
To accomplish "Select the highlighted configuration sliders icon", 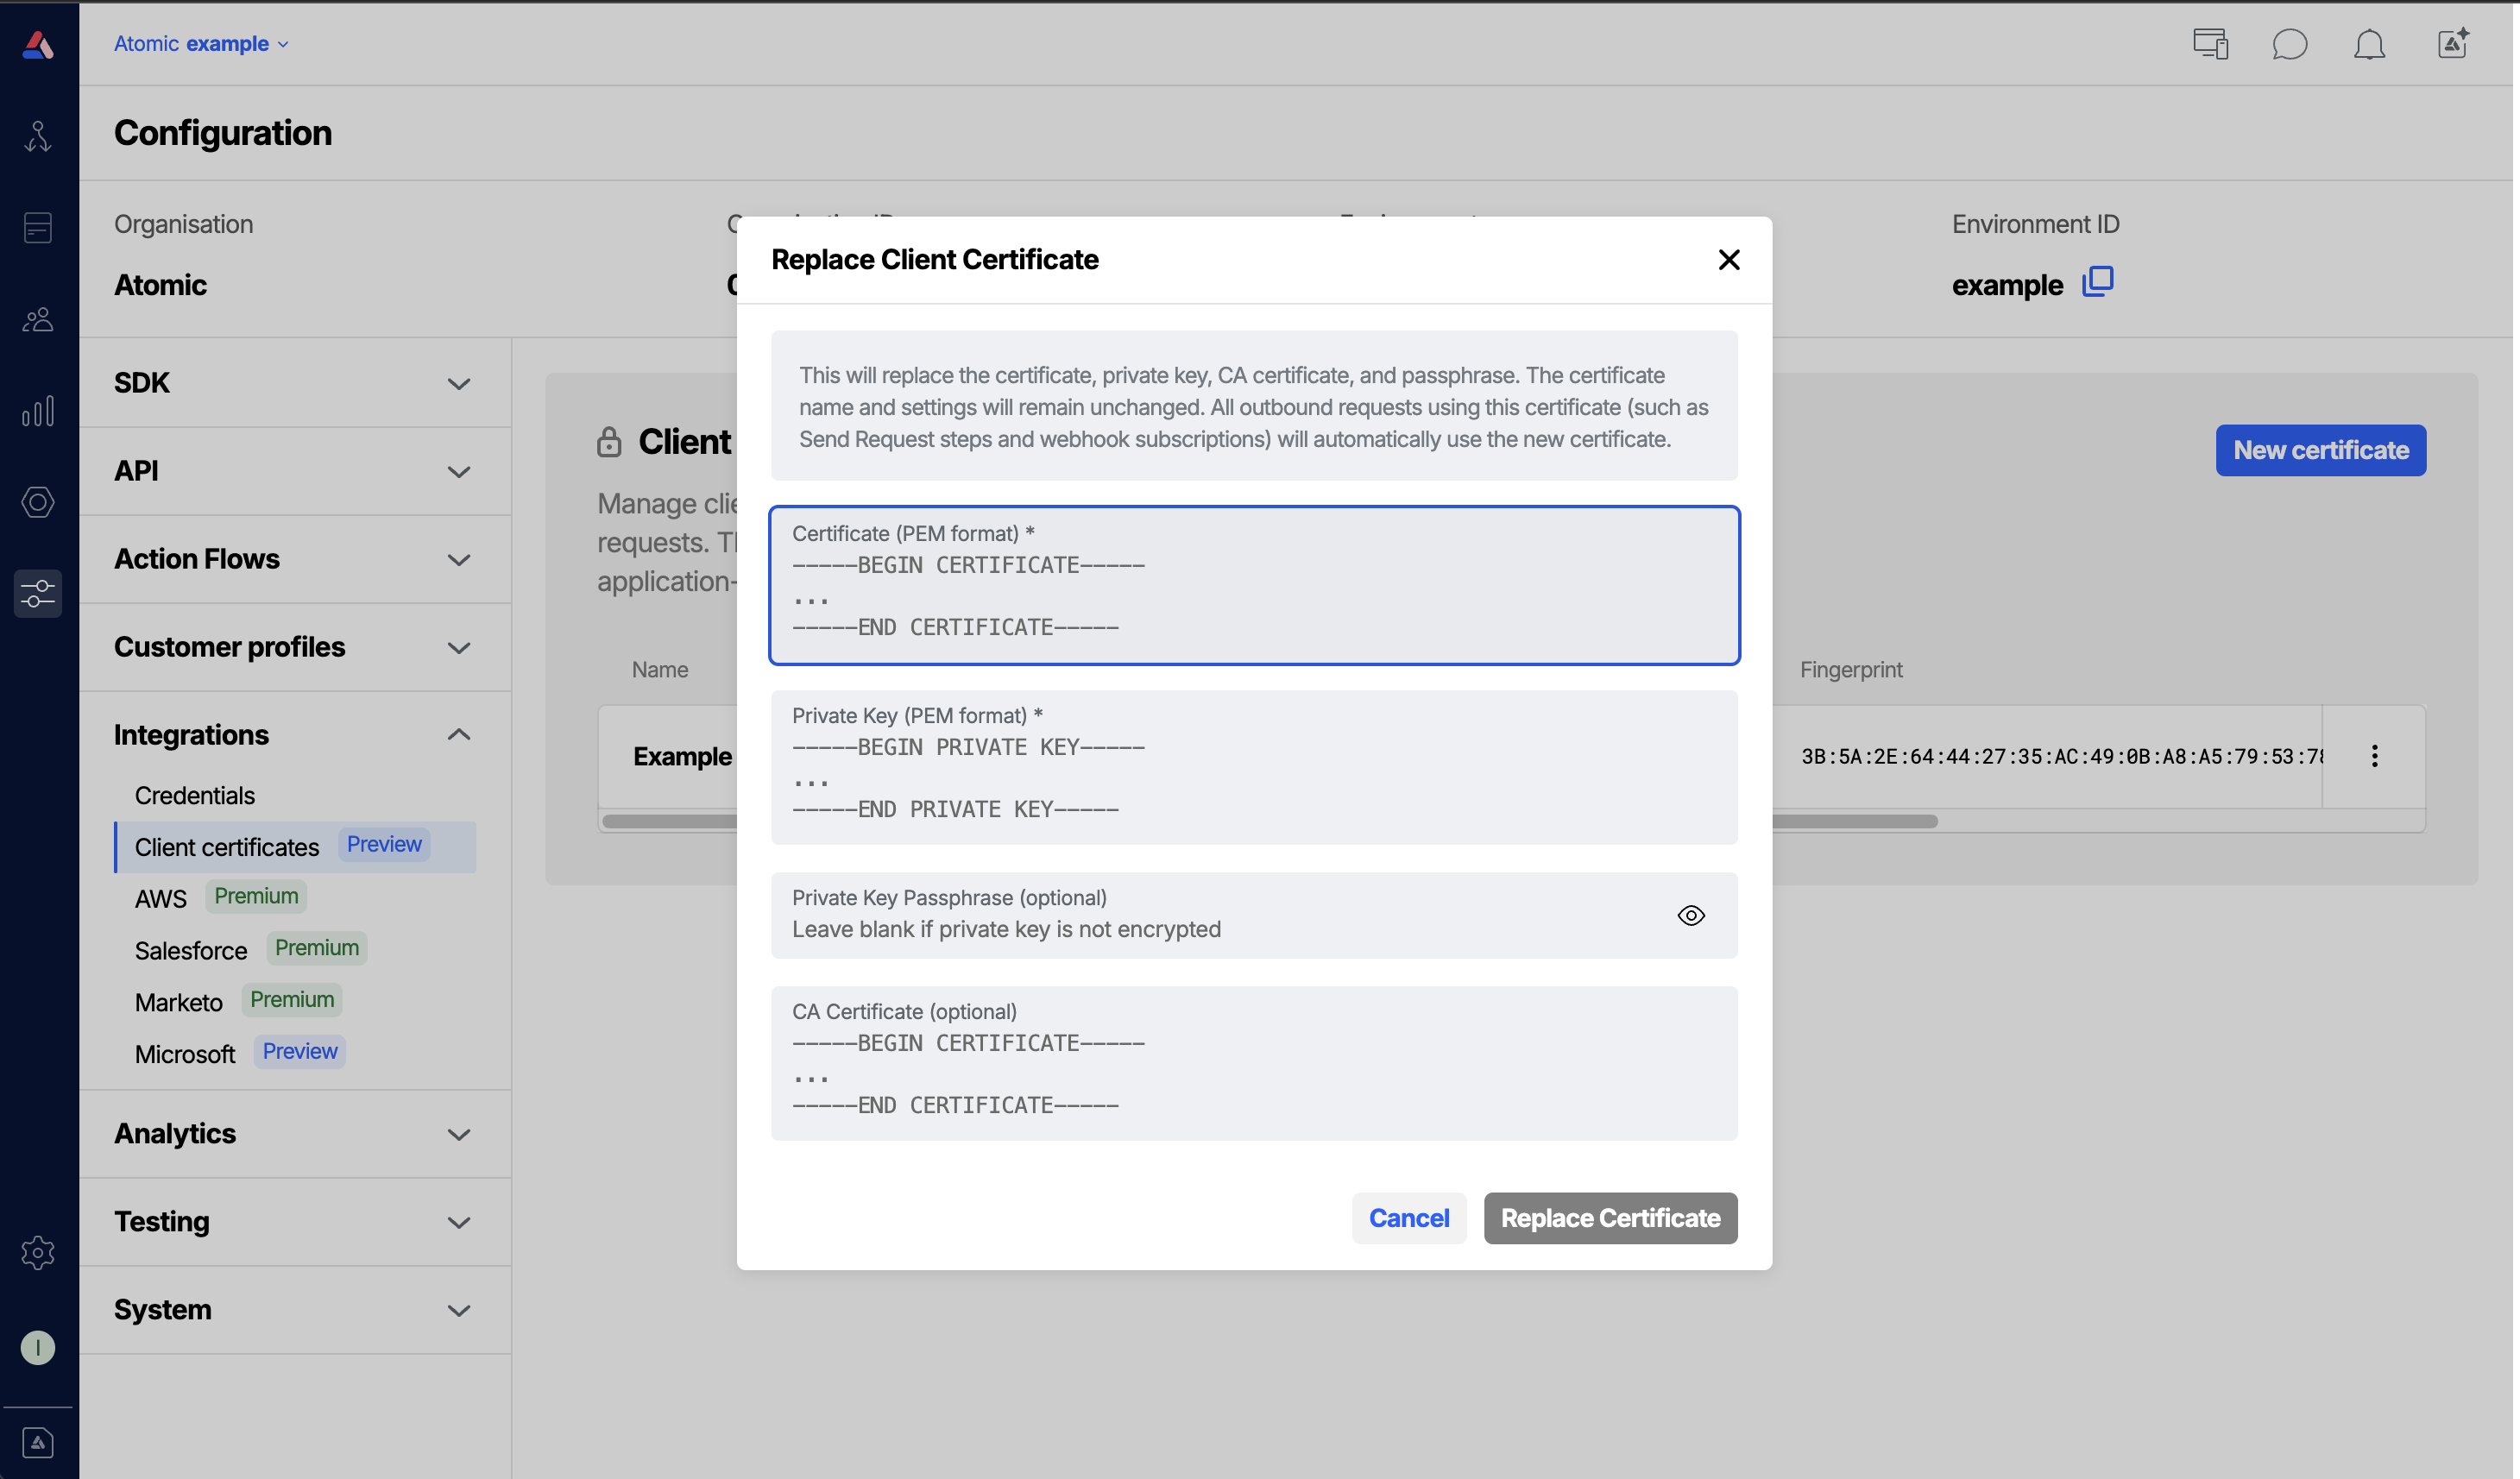I will (38, 593).
